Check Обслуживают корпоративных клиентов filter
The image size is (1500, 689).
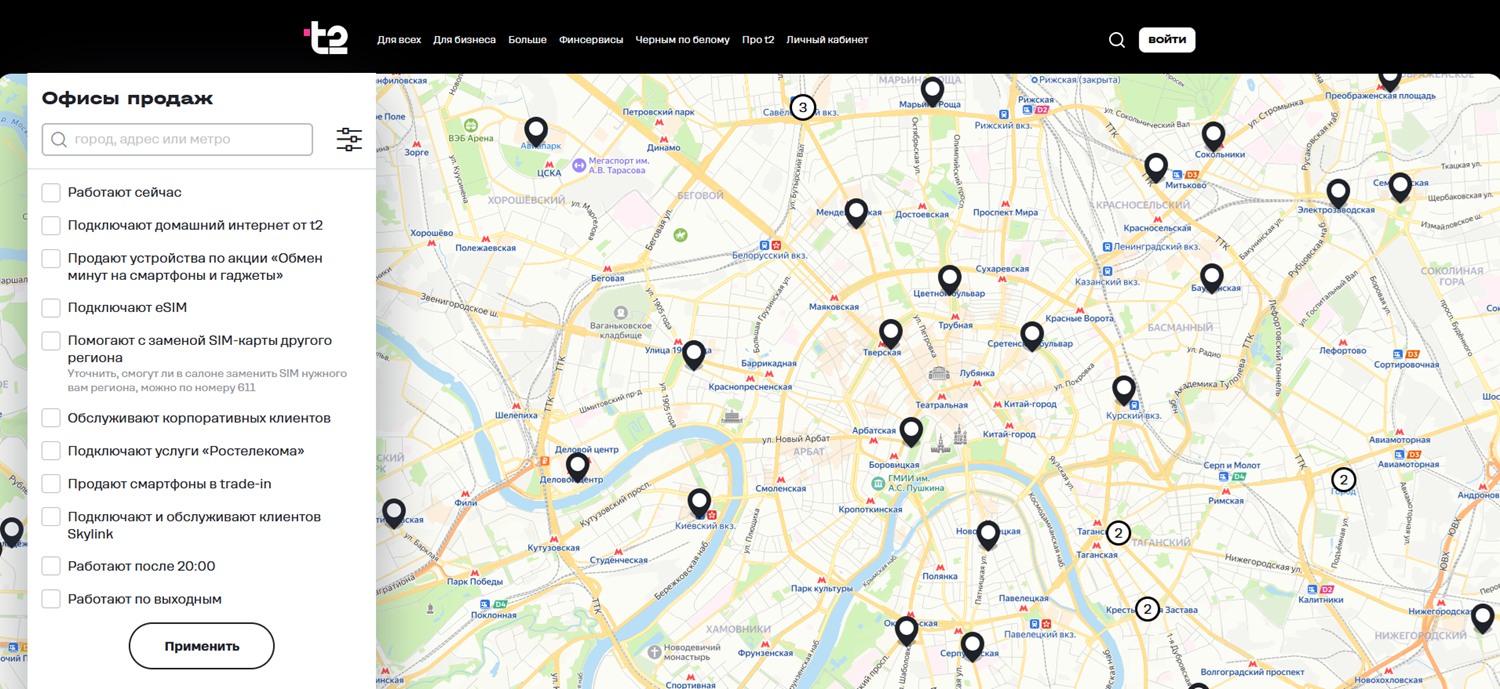coord(51,418)
